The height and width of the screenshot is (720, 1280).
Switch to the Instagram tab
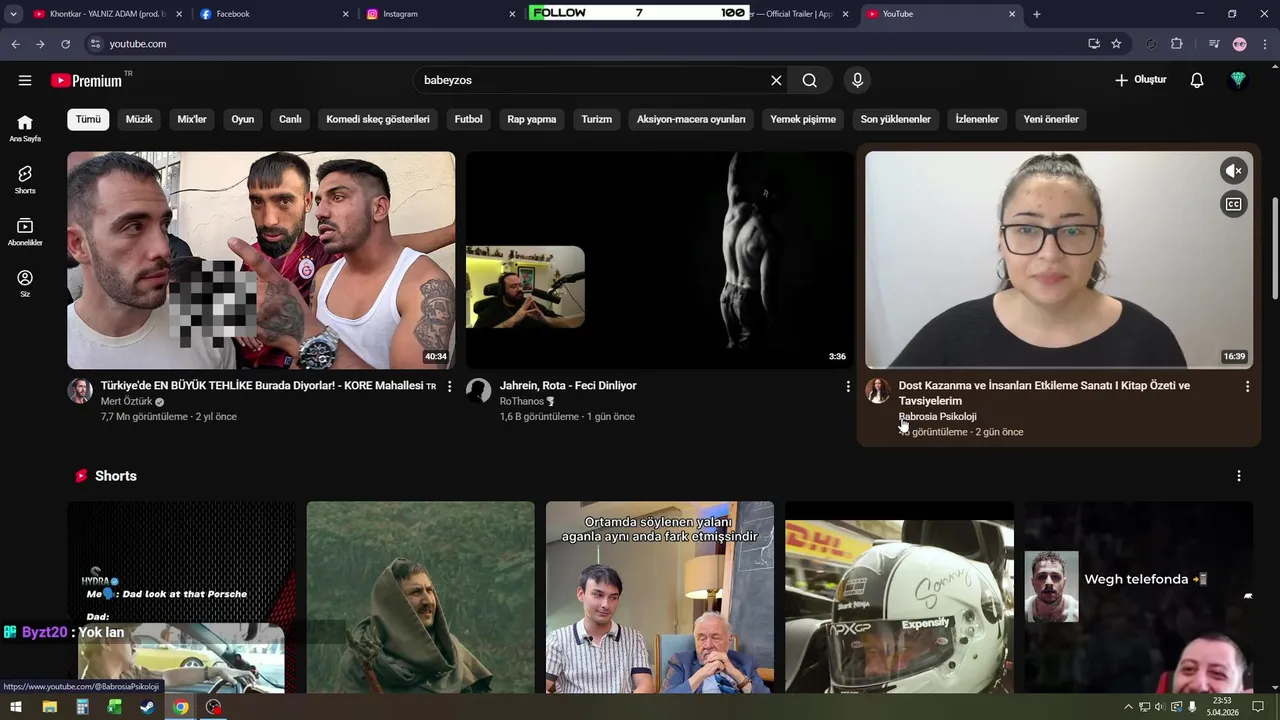tap(441, 14)
